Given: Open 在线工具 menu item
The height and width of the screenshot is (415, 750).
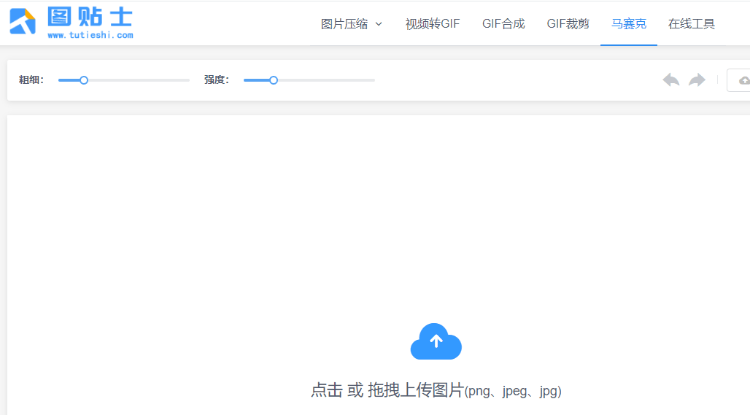Looking at the screenshot, I should [691, 24].
